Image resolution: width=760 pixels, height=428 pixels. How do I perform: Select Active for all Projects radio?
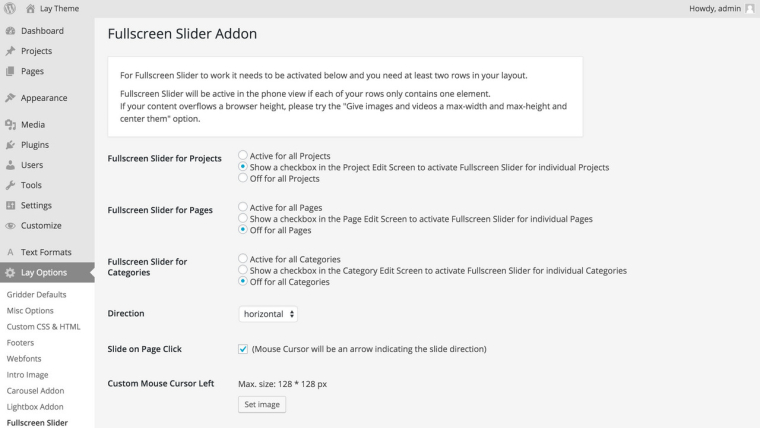243,156
